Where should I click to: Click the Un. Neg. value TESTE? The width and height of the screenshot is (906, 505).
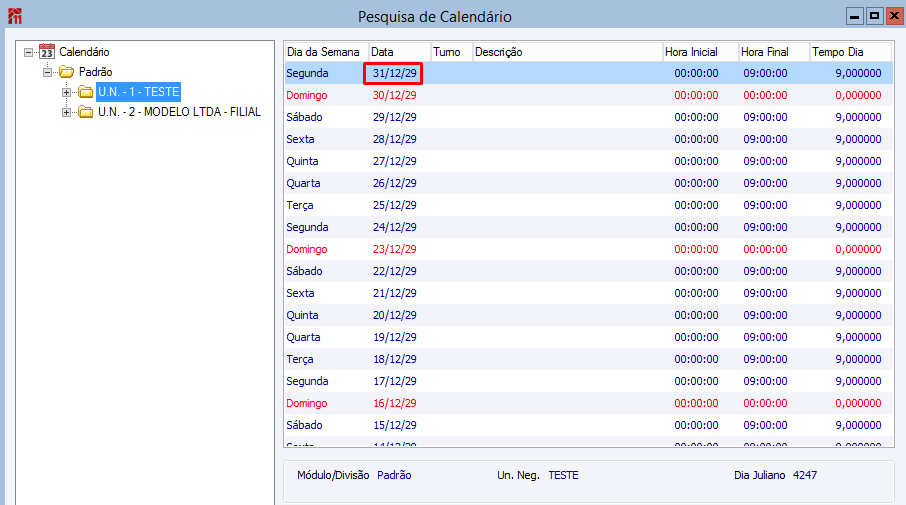[563, 475]
